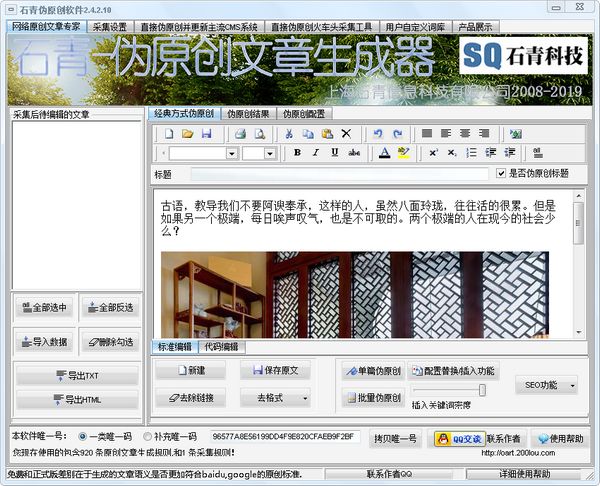Open the 伪原创结果 tab
The image size is (600, 486).
(x=248, y=114)
